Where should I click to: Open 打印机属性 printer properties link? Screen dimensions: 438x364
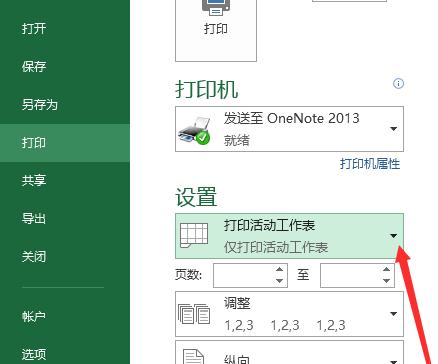(370, 164)
